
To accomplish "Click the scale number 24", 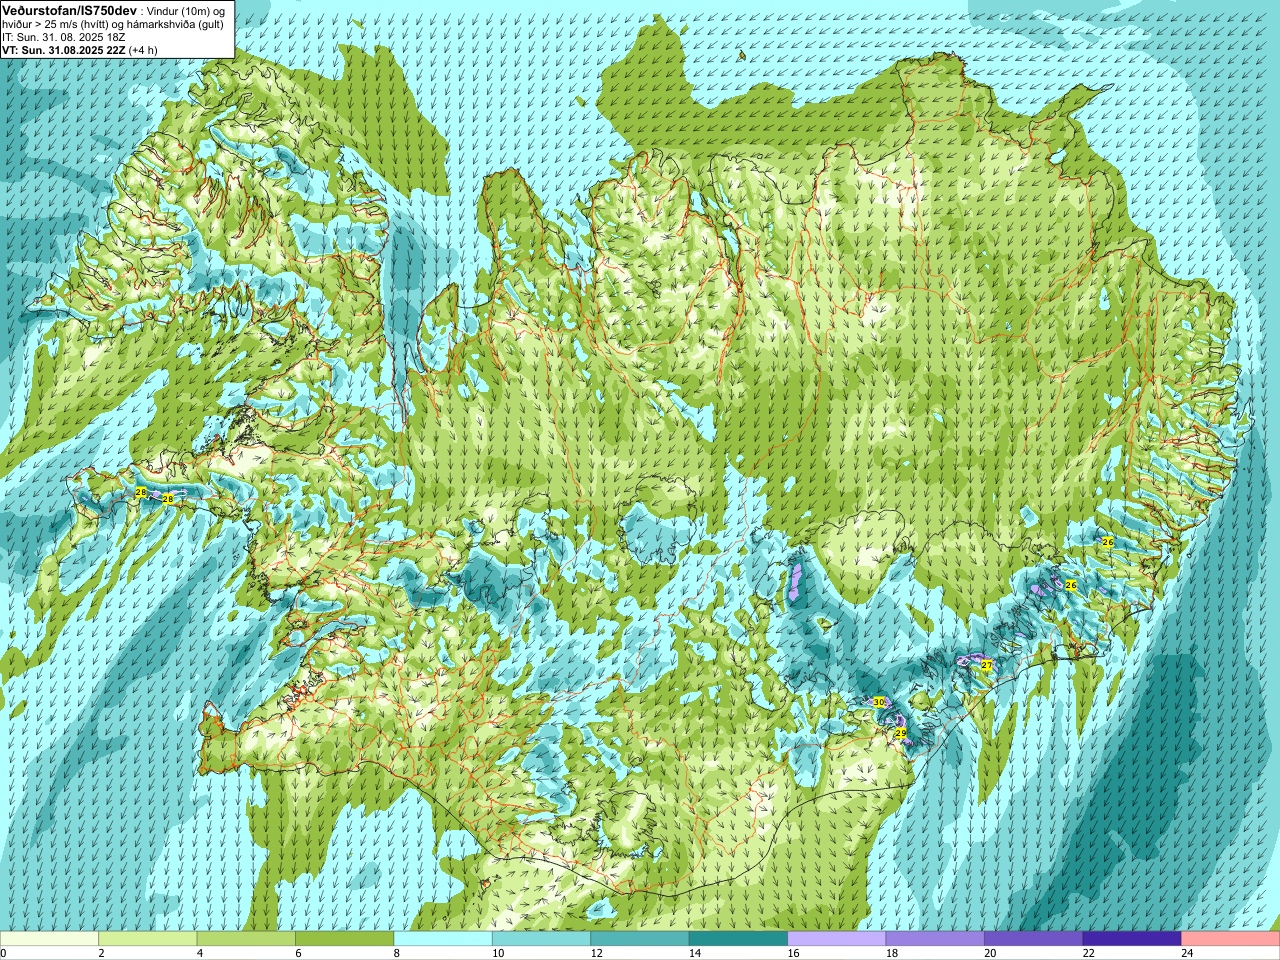I will (1186, 953).
